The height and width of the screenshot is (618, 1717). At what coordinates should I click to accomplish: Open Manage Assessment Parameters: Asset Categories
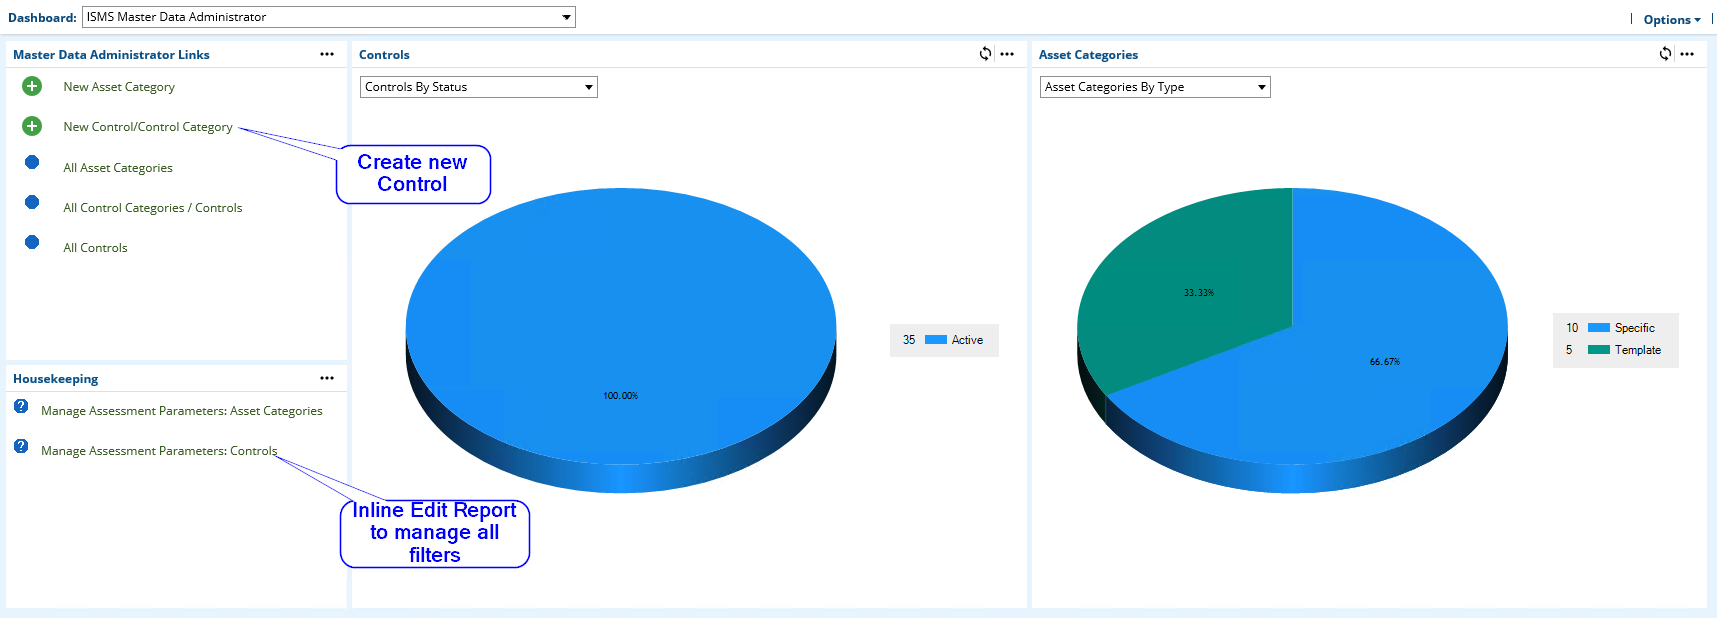coord(182,411)
